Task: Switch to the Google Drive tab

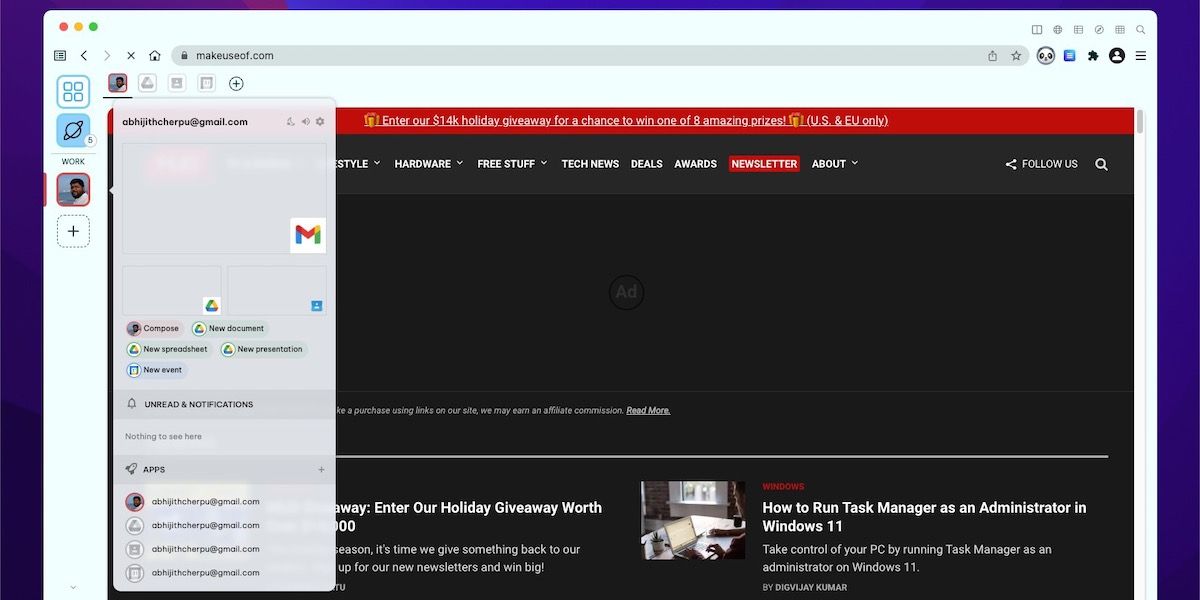Action: point(147,83)
